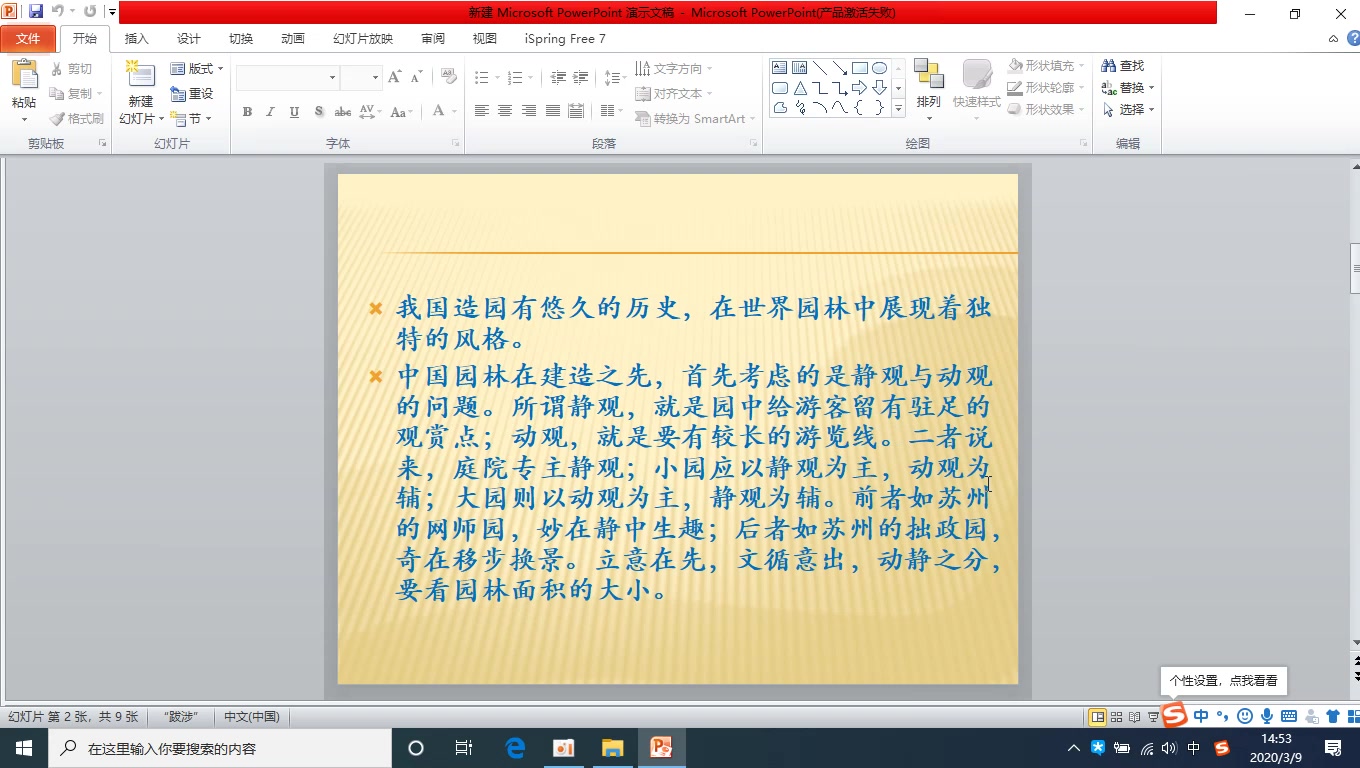Switch to slide sorter view in status bar
Image resolution: width=1360 pixels, height=768 pixels.
pyautogui.click(x=1117, y=717)
